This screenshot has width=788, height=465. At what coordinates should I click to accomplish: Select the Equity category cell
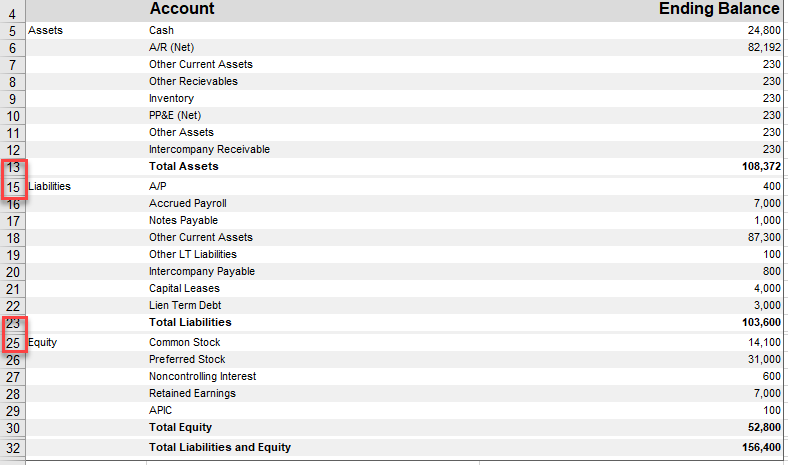point(42,342)
